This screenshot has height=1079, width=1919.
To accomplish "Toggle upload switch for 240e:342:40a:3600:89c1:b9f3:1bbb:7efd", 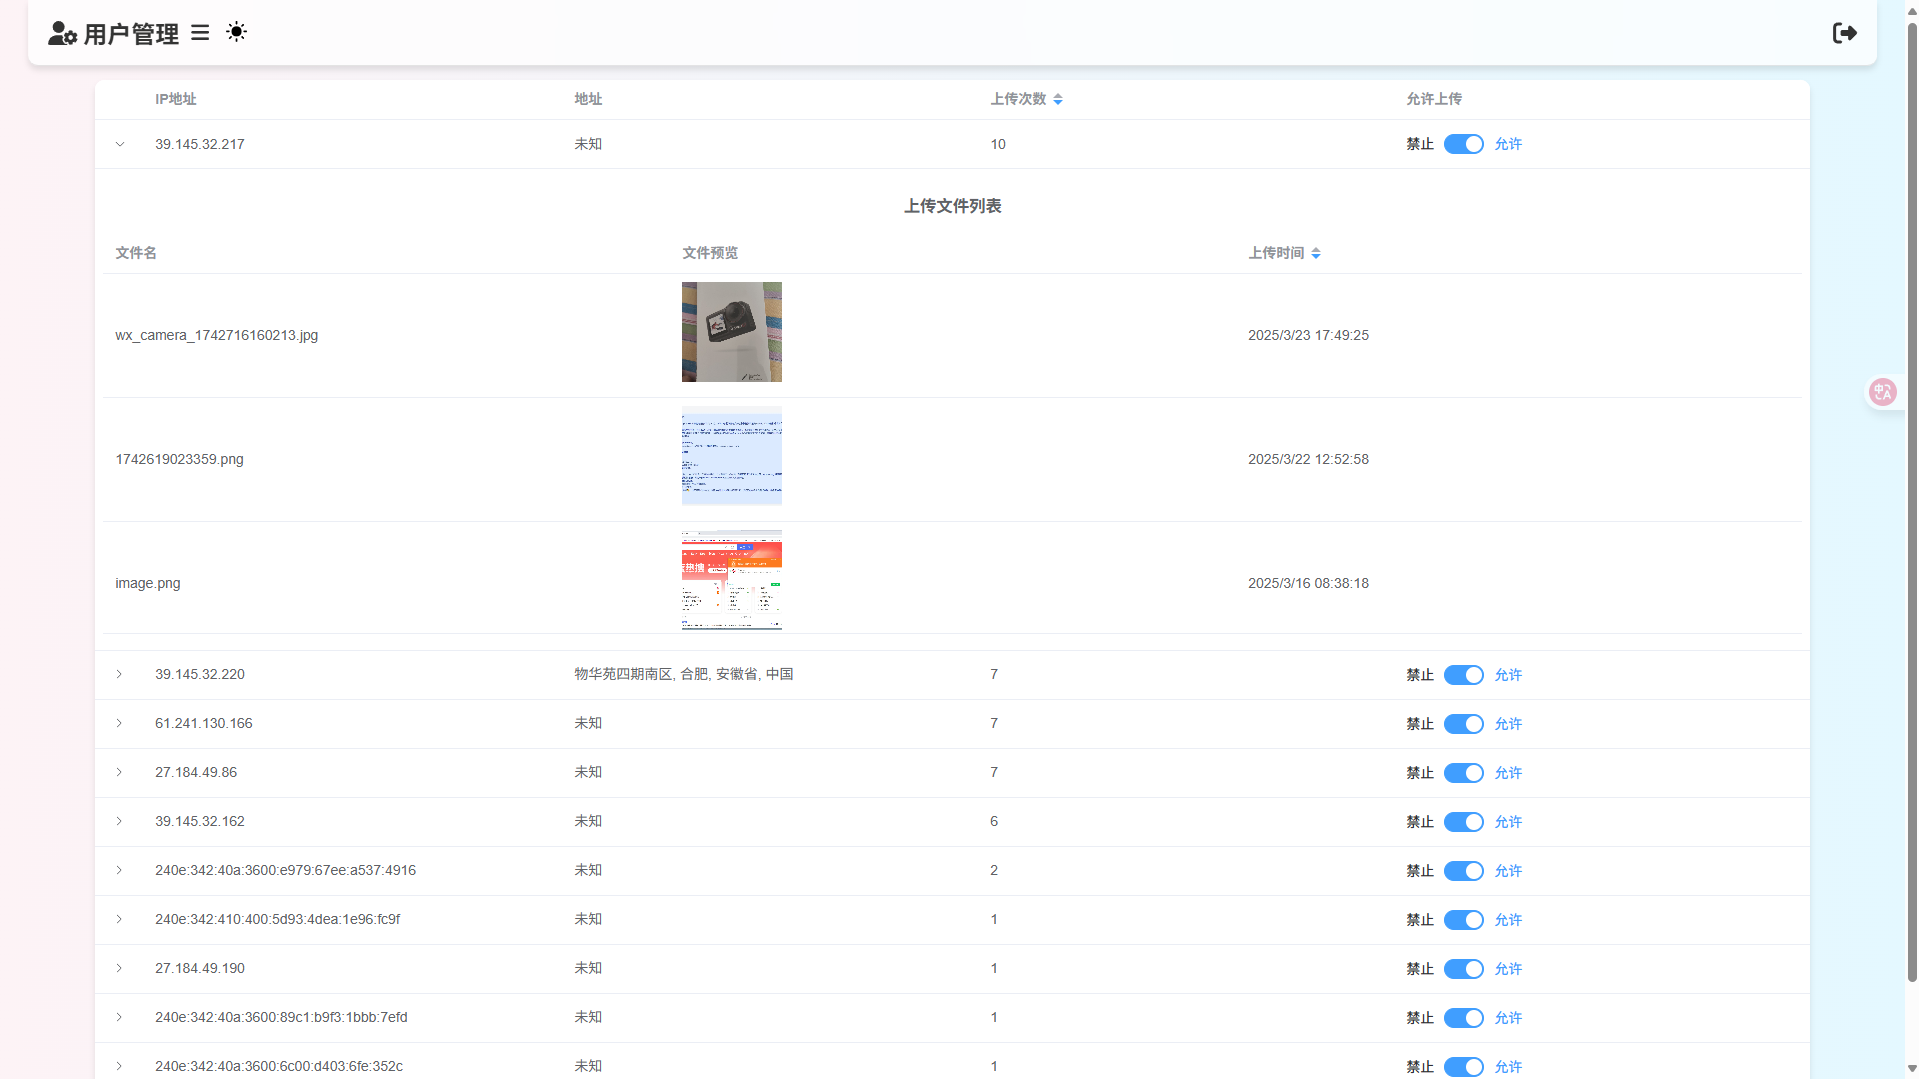I will click(x=1463, y=1018).
